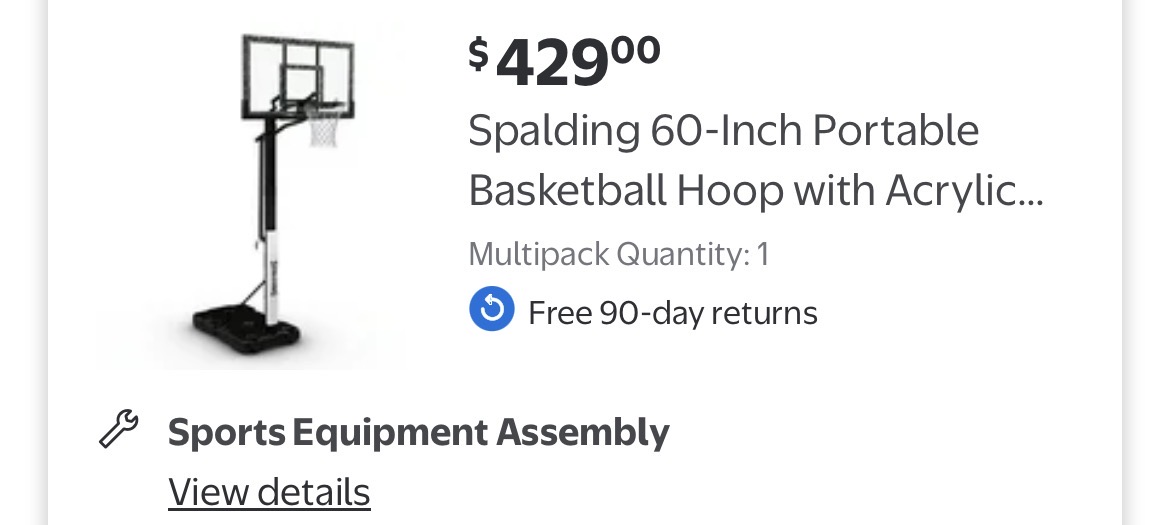Open View details for assembly service
This screenshot has height=525, width=1170.
[269, 492]
